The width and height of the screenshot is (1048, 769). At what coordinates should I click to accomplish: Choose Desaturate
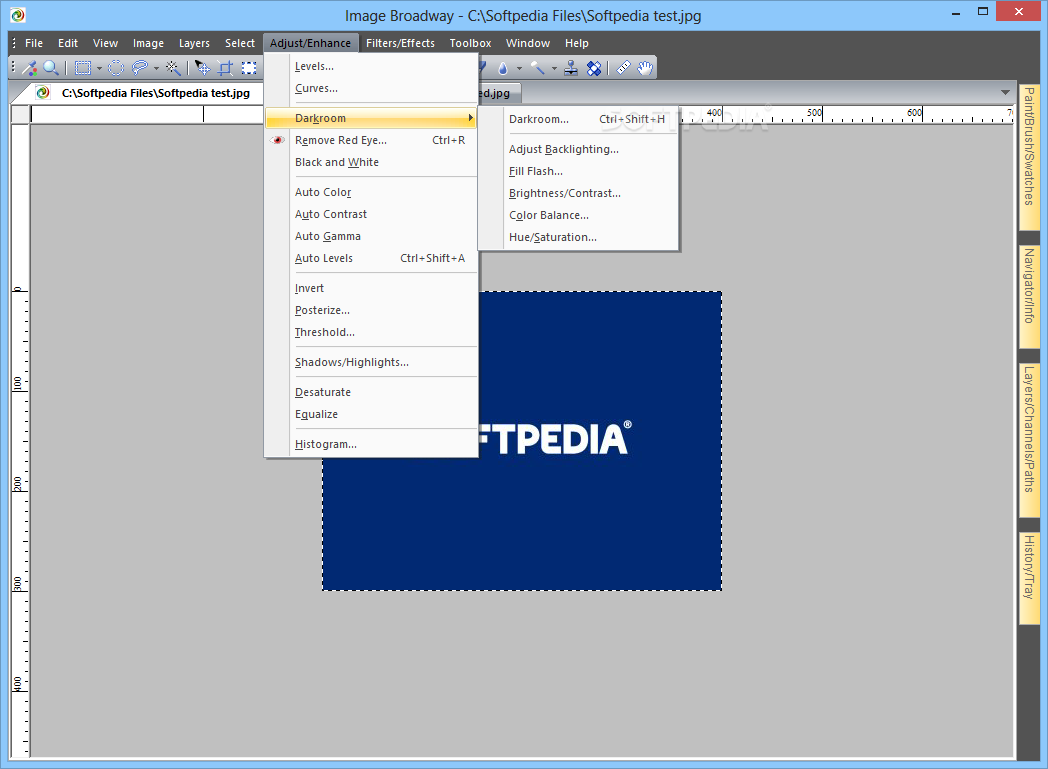click(x=371, y=392)
